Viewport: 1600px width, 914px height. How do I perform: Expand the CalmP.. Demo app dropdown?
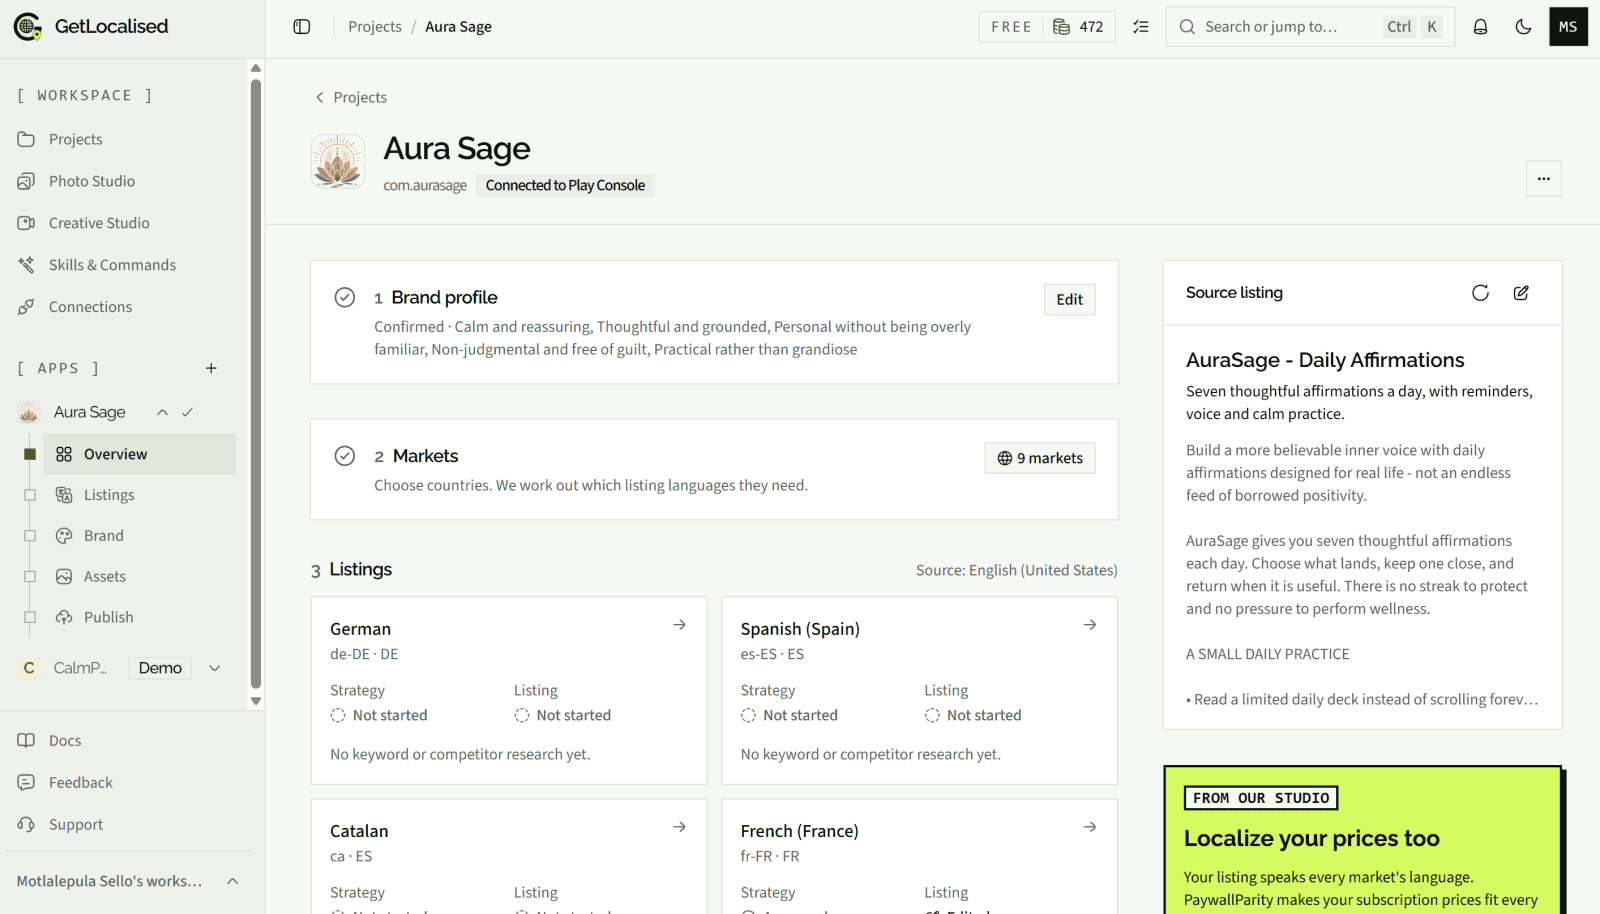(x=214, y=668)
